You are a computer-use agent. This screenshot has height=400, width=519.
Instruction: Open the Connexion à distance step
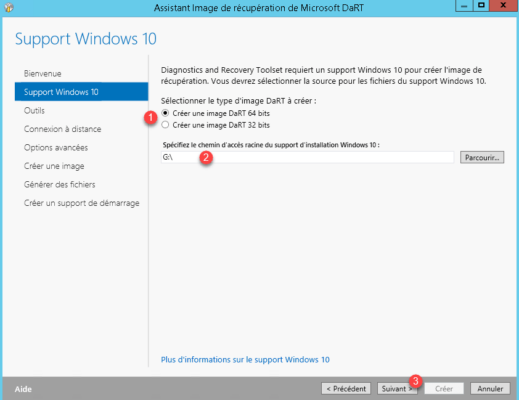tap(62, 129)
